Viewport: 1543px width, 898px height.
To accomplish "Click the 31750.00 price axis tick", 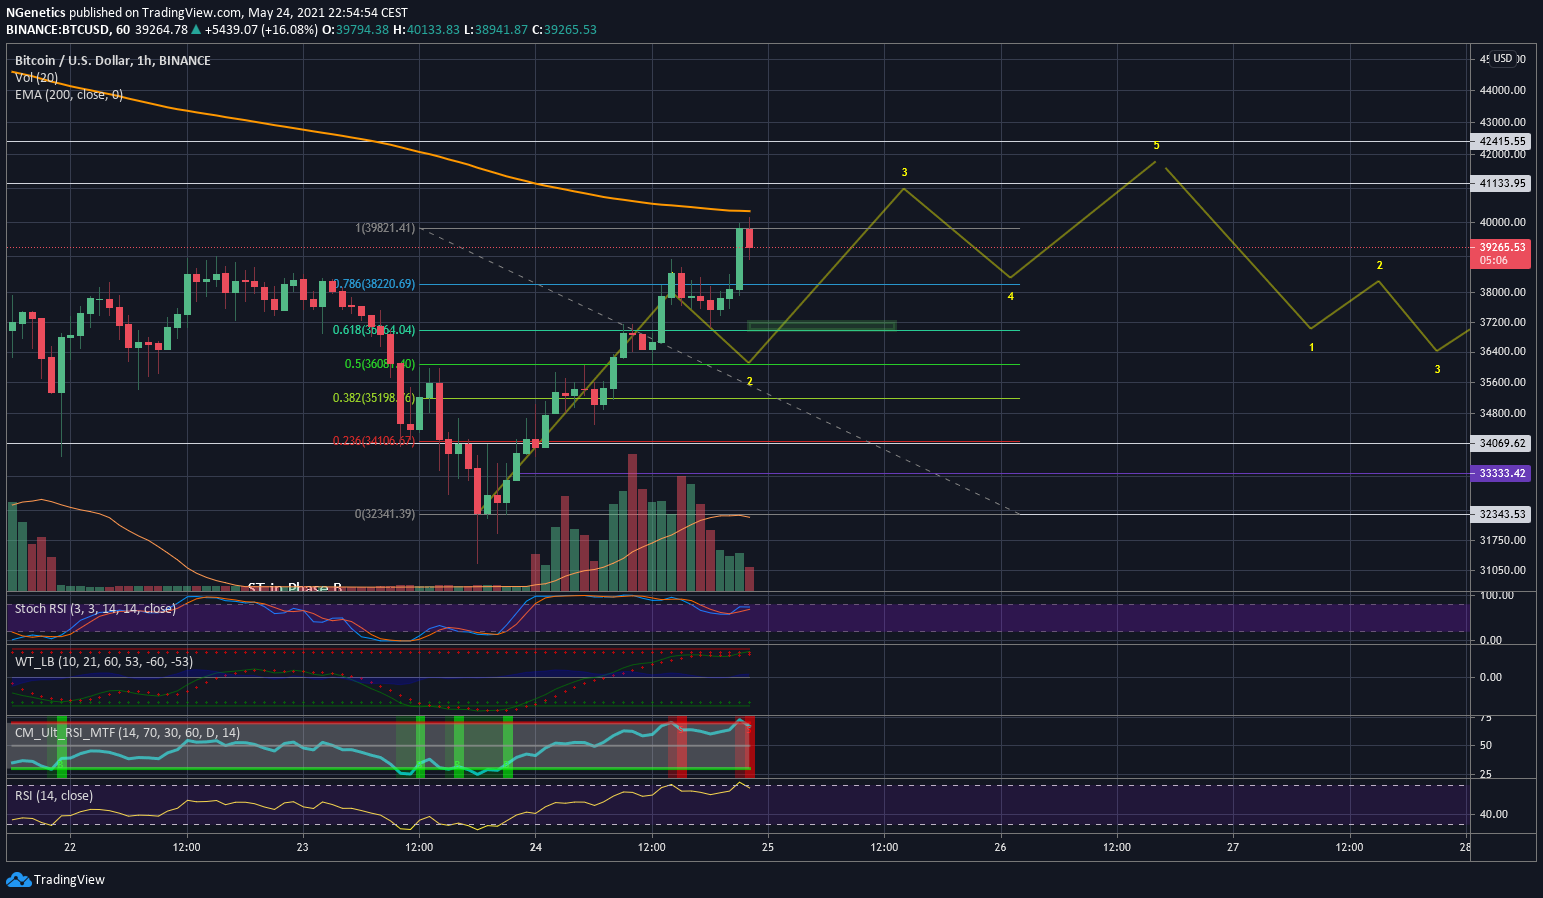I will (x=1503, y=540).
